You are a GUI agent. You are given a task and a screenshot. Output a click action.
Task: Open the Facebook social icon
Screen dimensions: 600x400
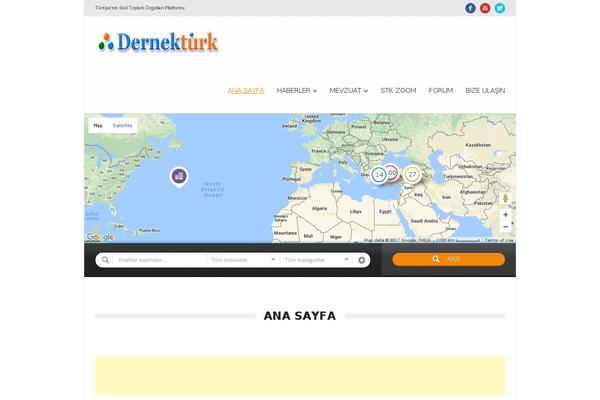click(470, 8)
